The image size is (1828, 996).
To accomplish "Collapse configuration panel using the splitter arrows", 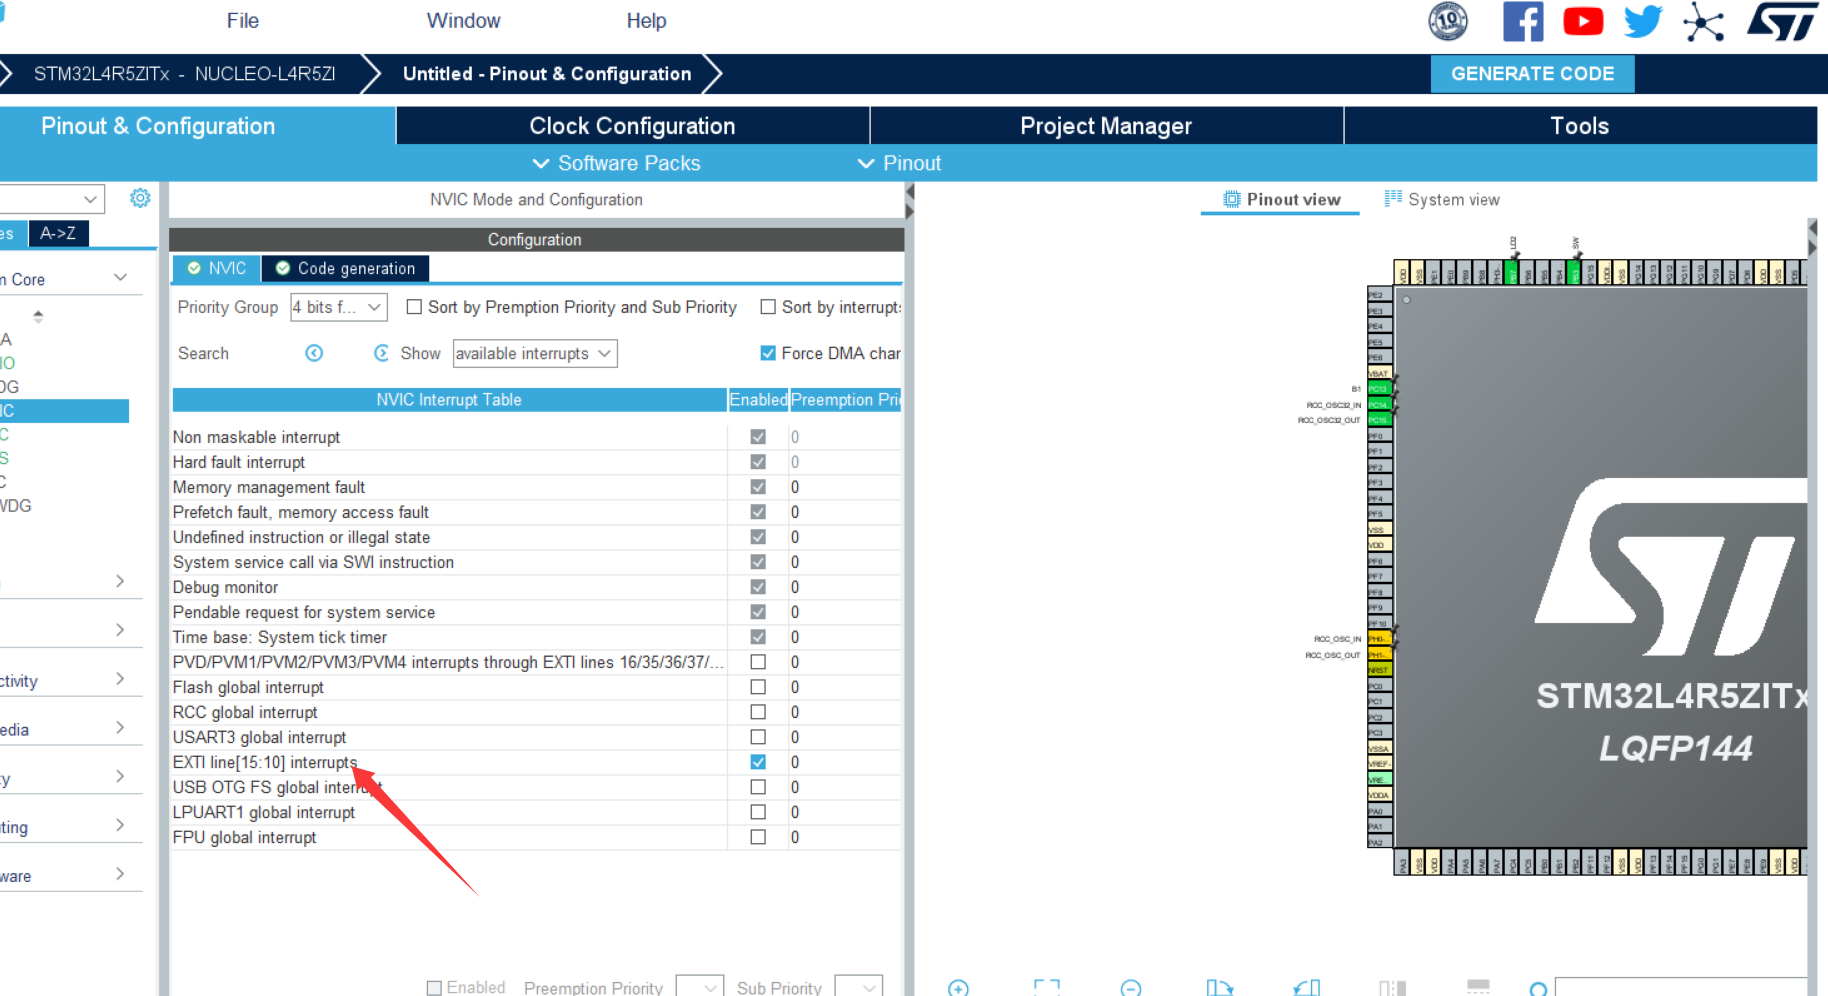I will point(909,202).
